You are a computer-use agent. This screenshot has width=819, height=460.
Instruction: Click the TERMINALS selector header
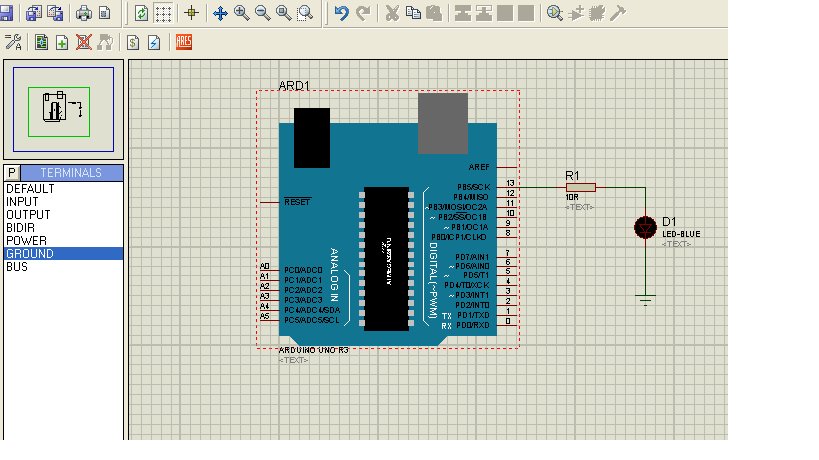pos(72,173)
